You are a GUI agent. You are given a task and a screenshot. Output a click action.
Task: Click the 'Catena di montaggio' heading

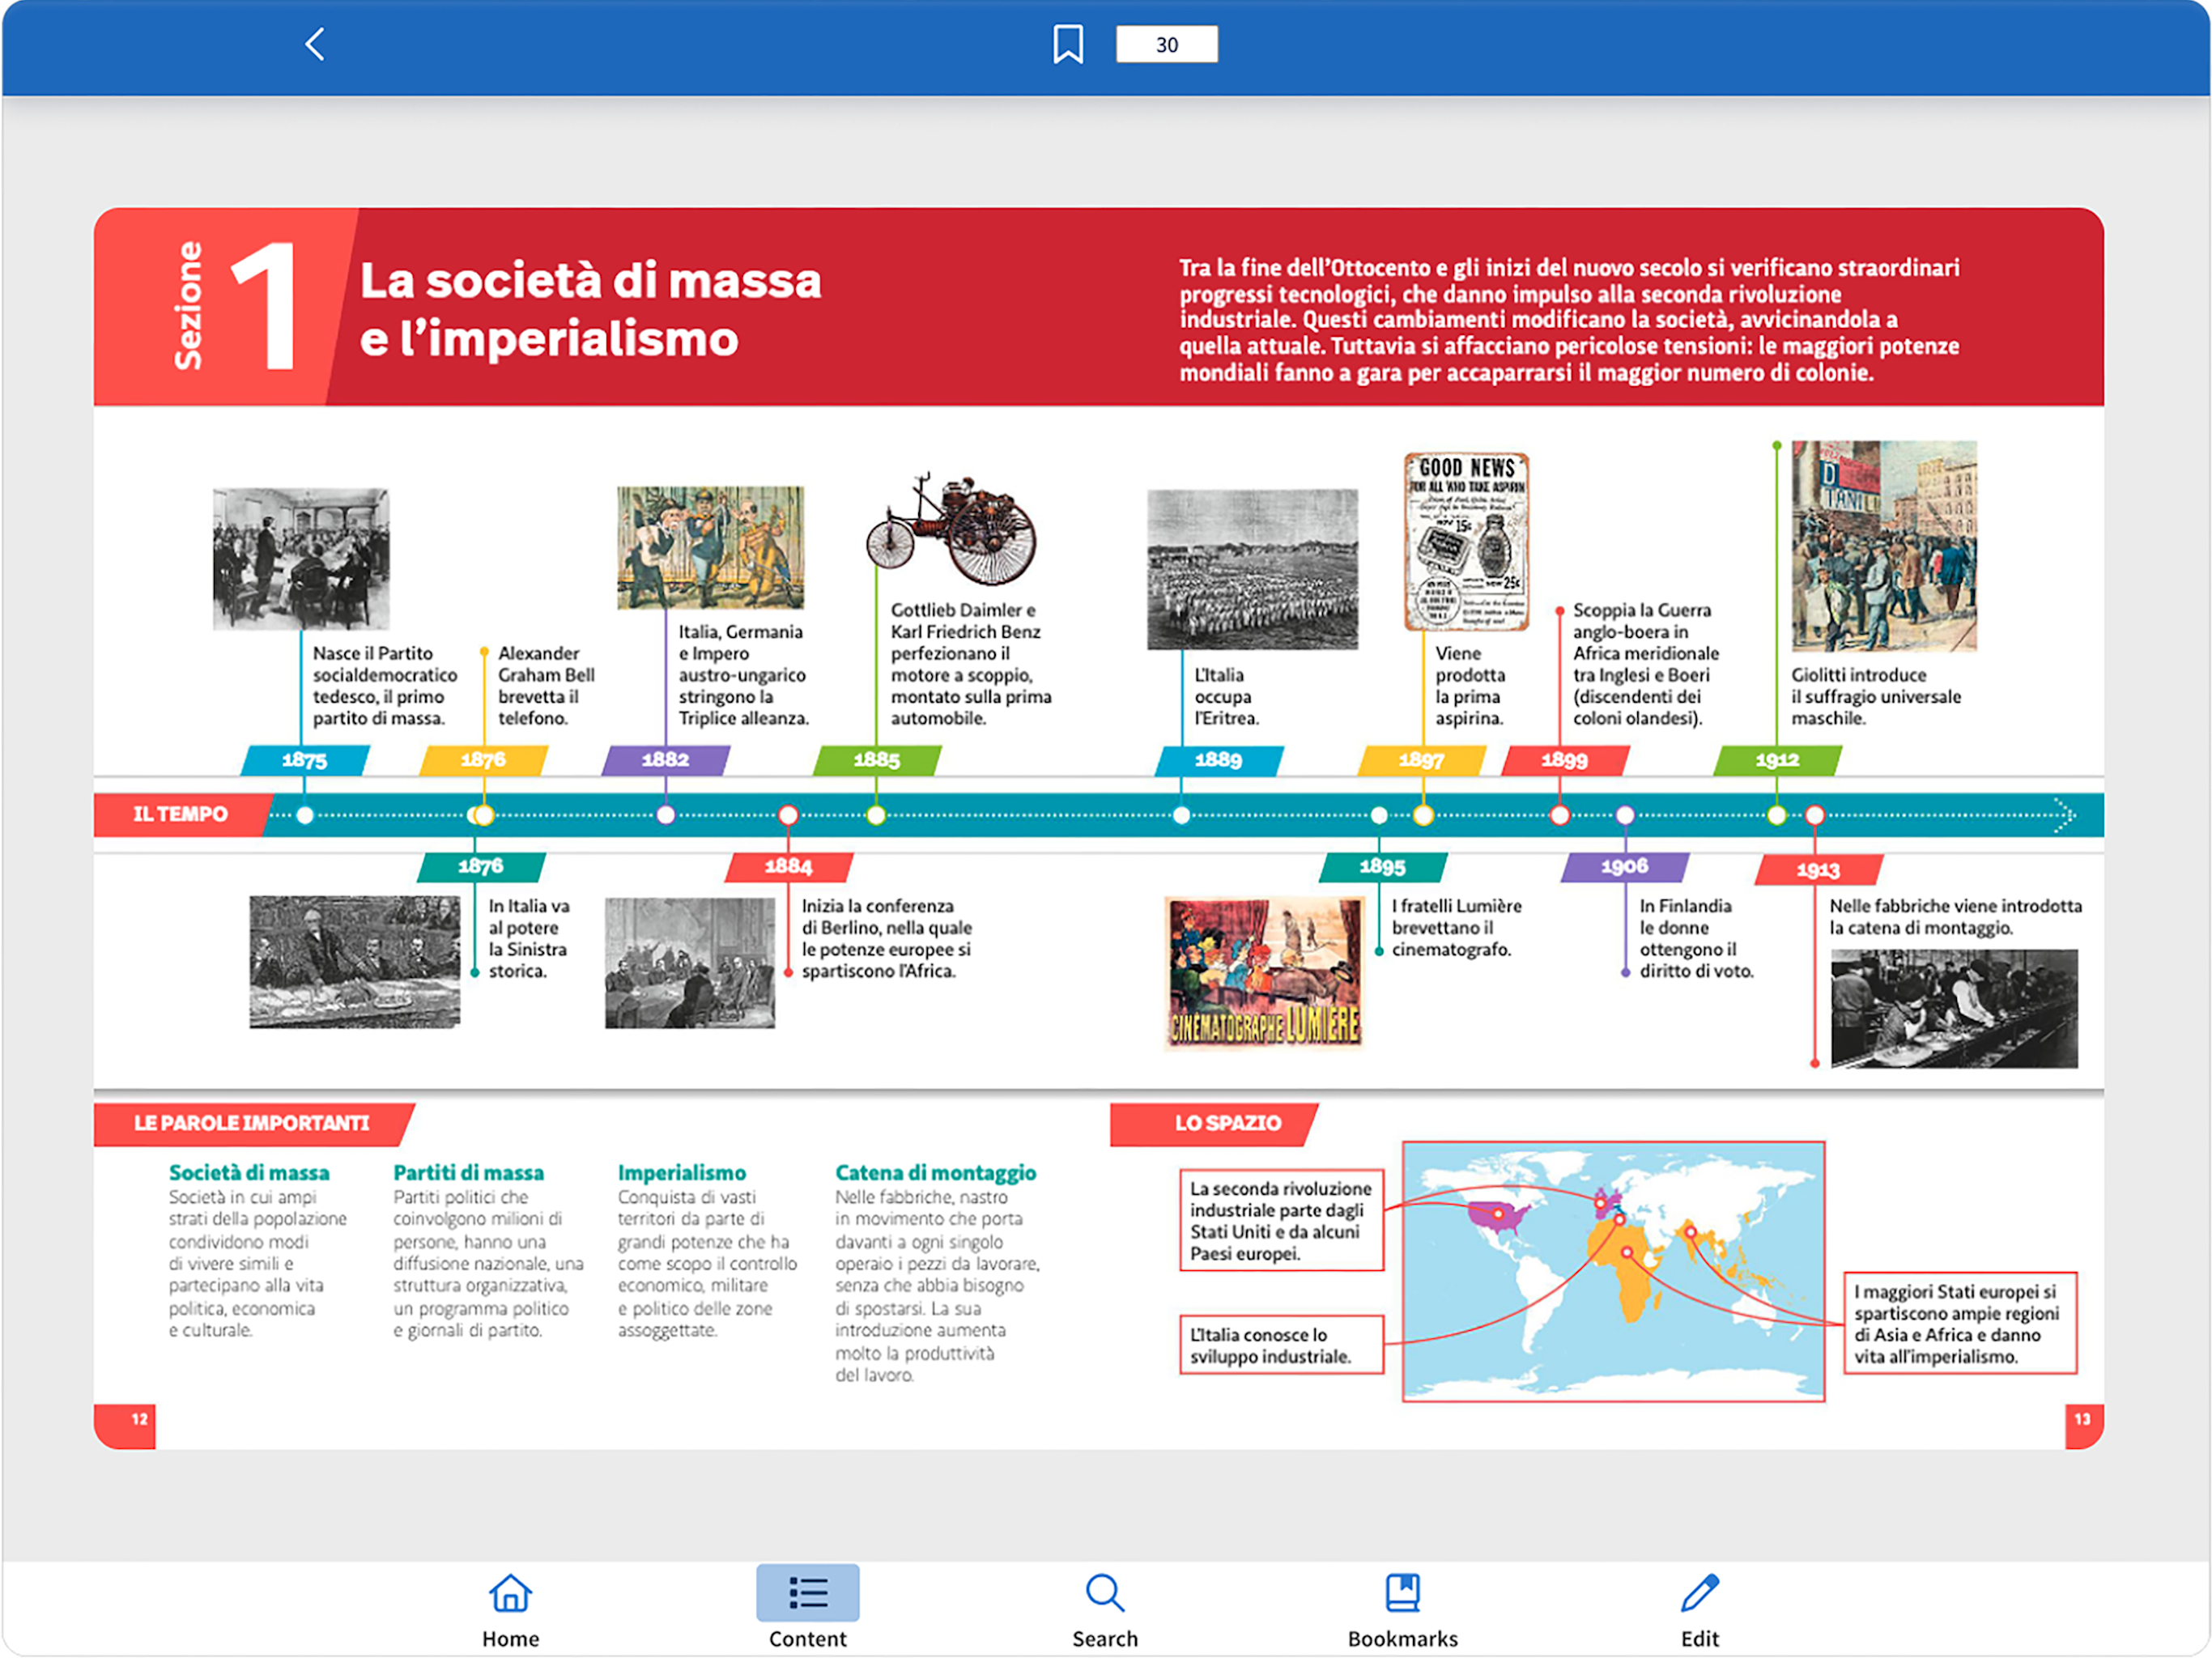pyautogui.click(x=935, y=1173)
